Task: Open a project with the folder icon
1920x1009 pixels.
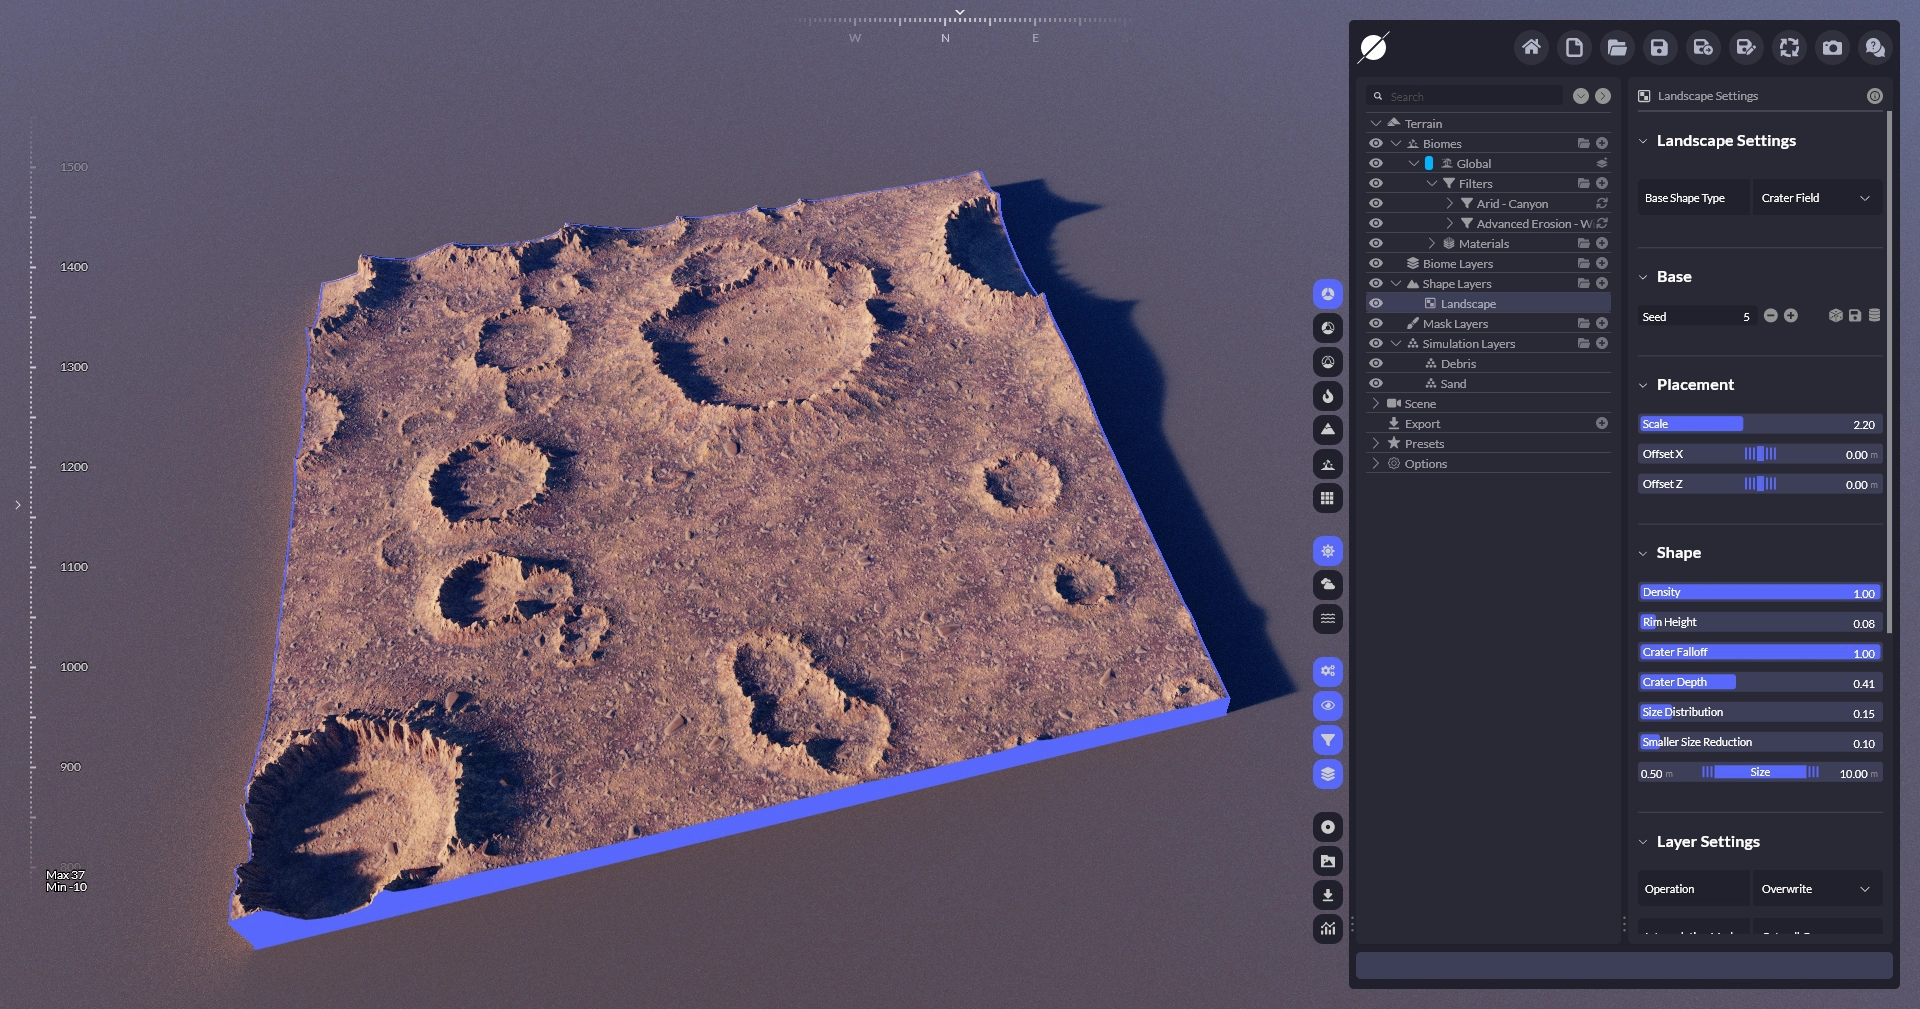Action: coord(1616,47)
